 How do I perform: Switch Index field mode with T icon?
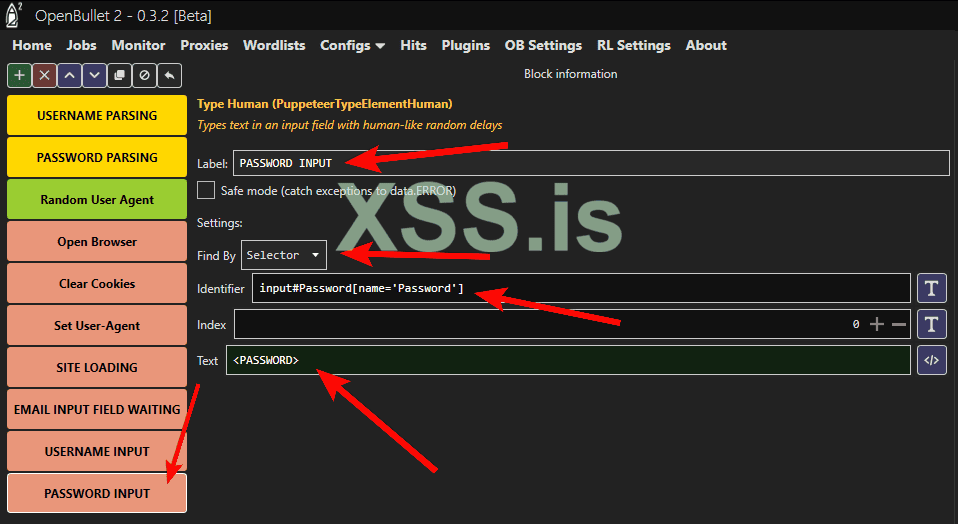coord(932,324)
